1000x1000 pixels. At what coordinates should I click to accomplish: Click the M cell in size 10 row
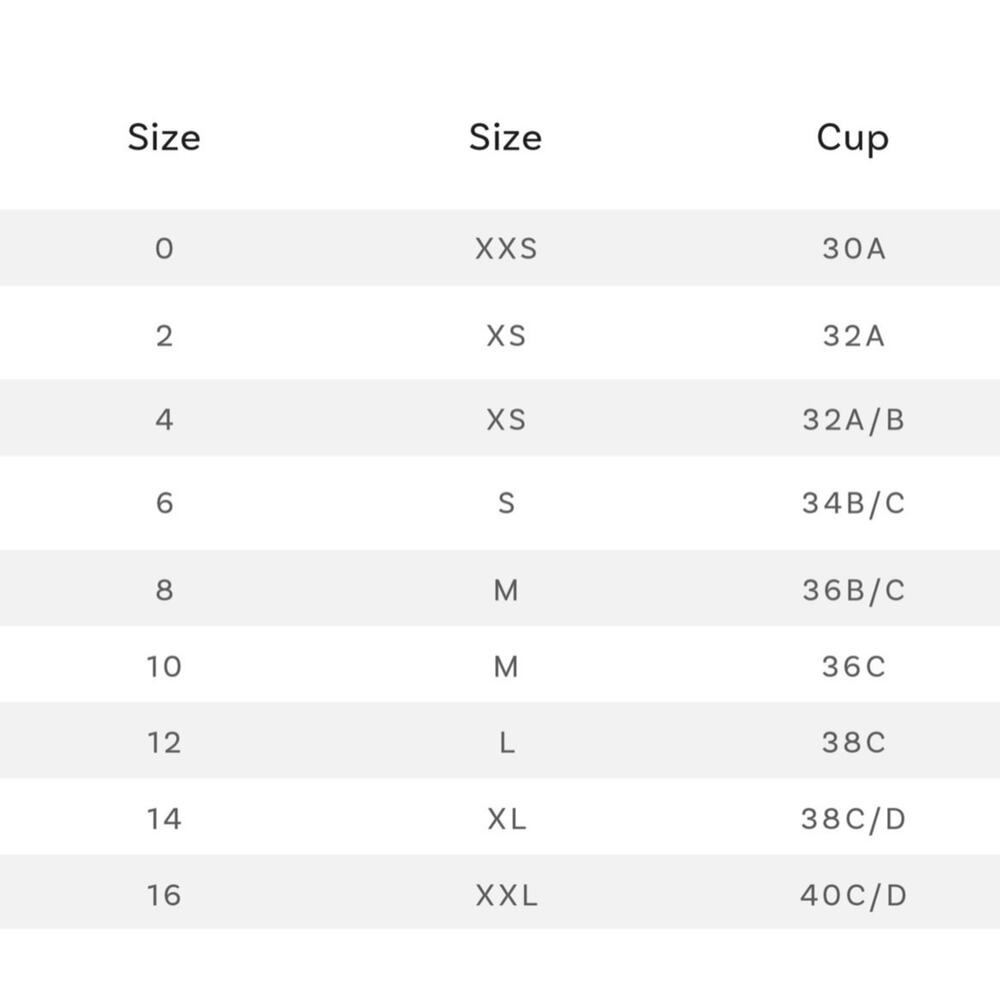pyautogui.click(x=506, y=666)
